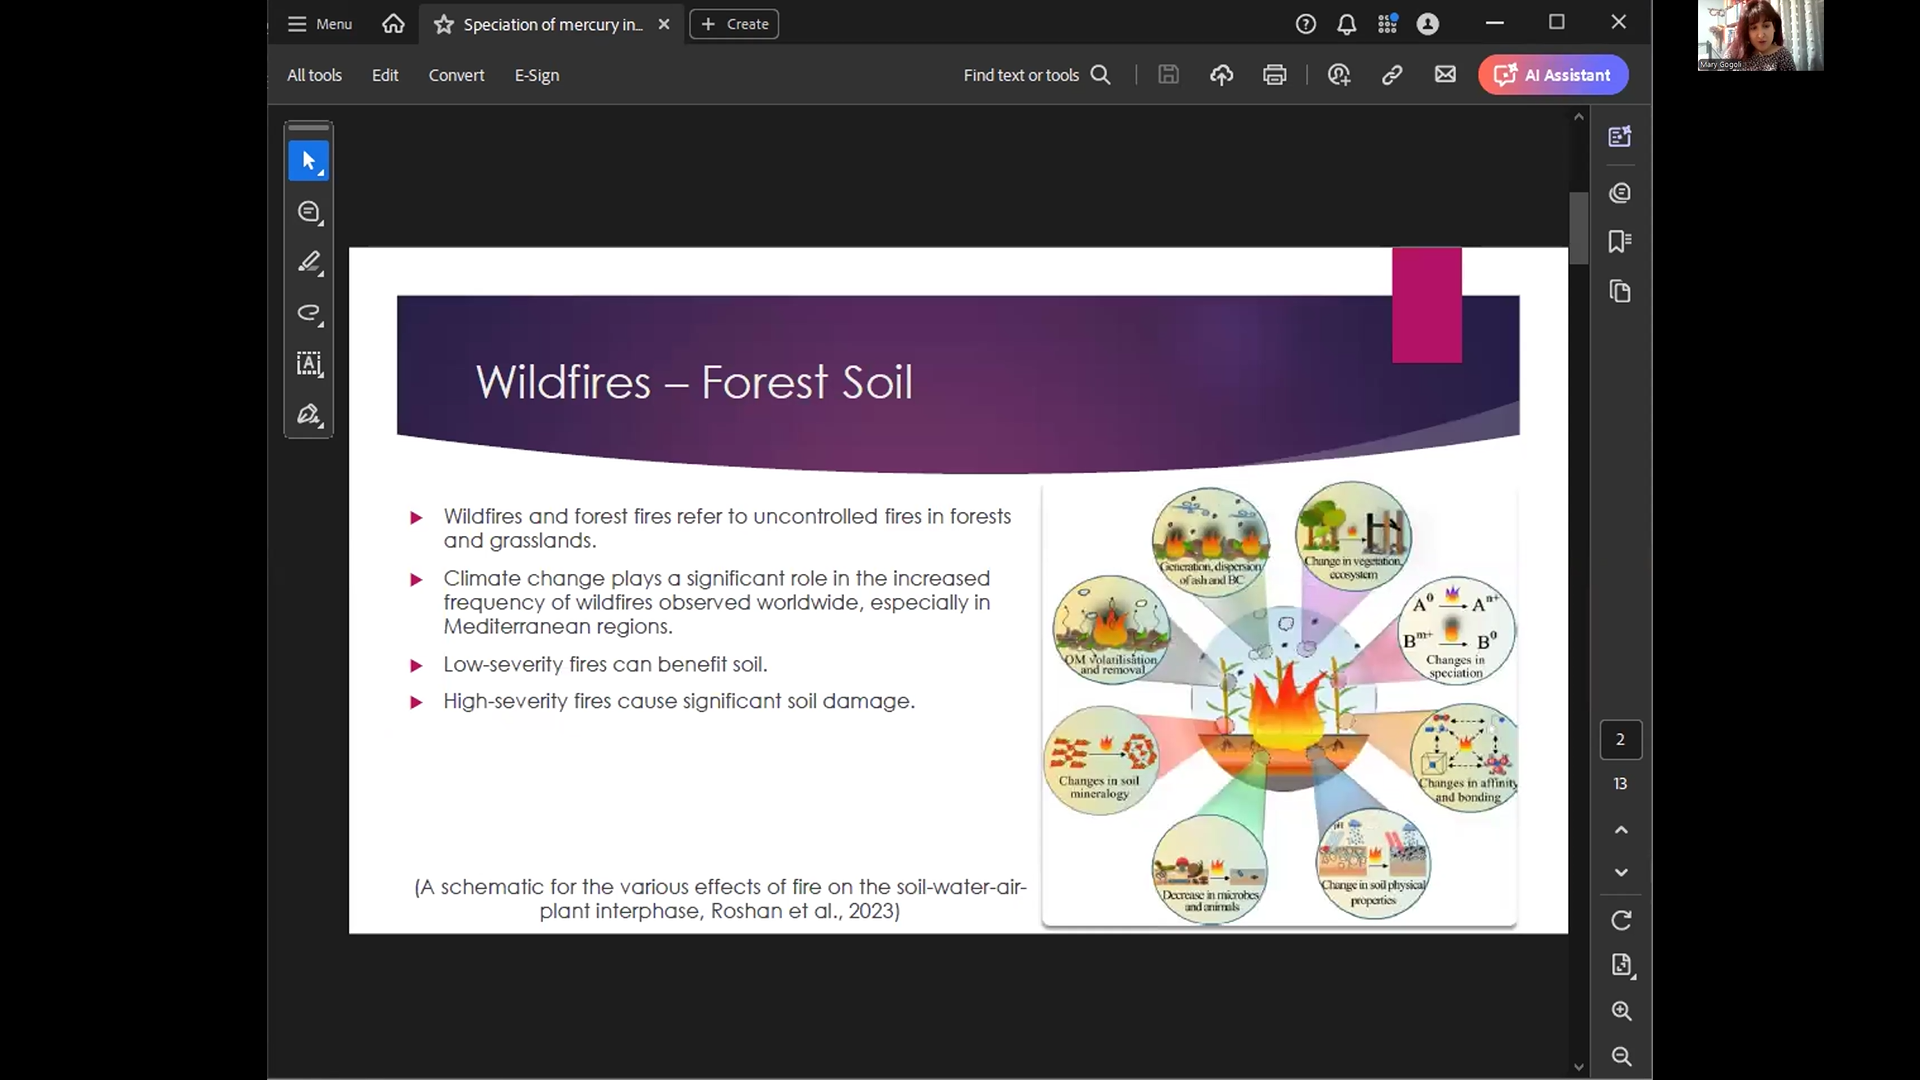The height and width of the screenshot is (1080, 1920).
Task: Select the Fill and Sign tool
Action: (308, 415)
